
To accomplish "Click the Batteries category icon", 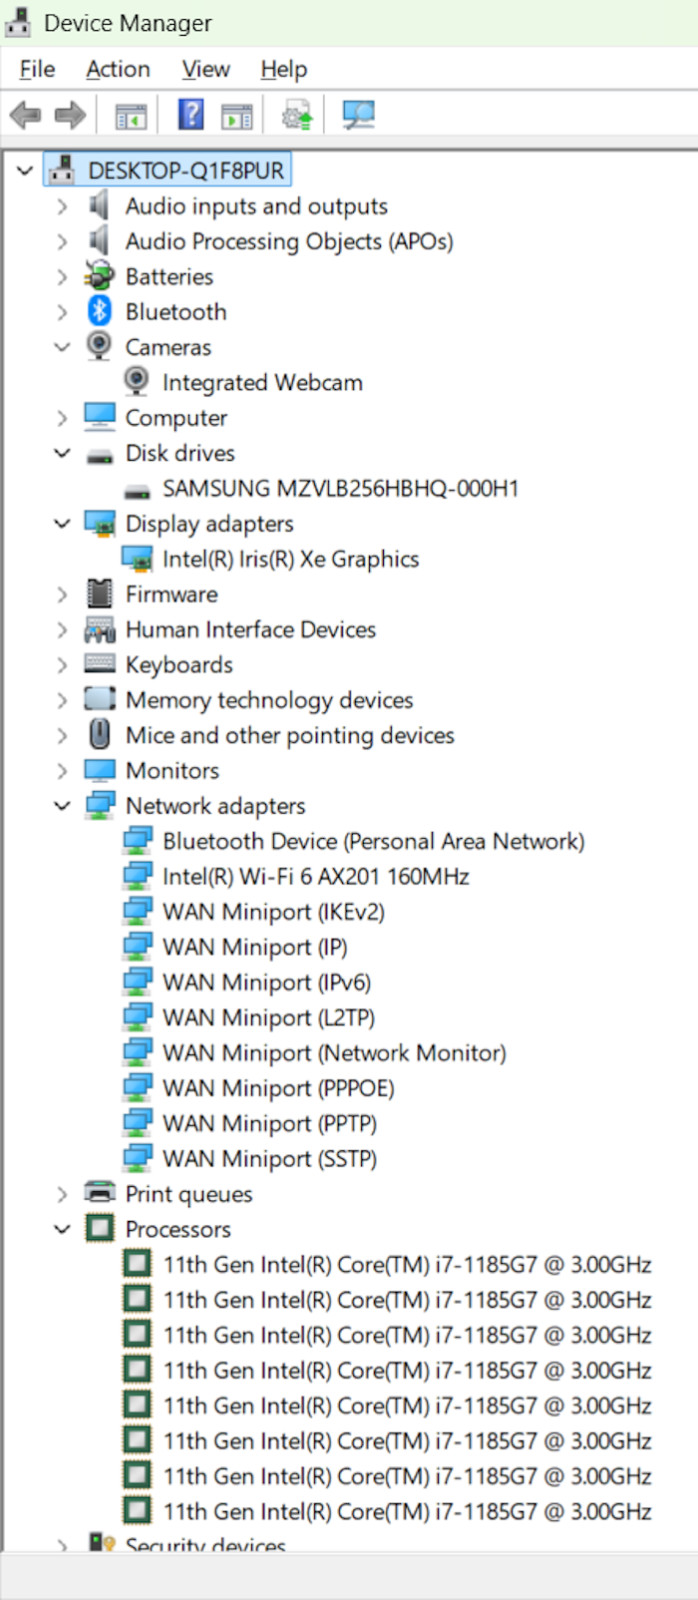I will (99, 276).
